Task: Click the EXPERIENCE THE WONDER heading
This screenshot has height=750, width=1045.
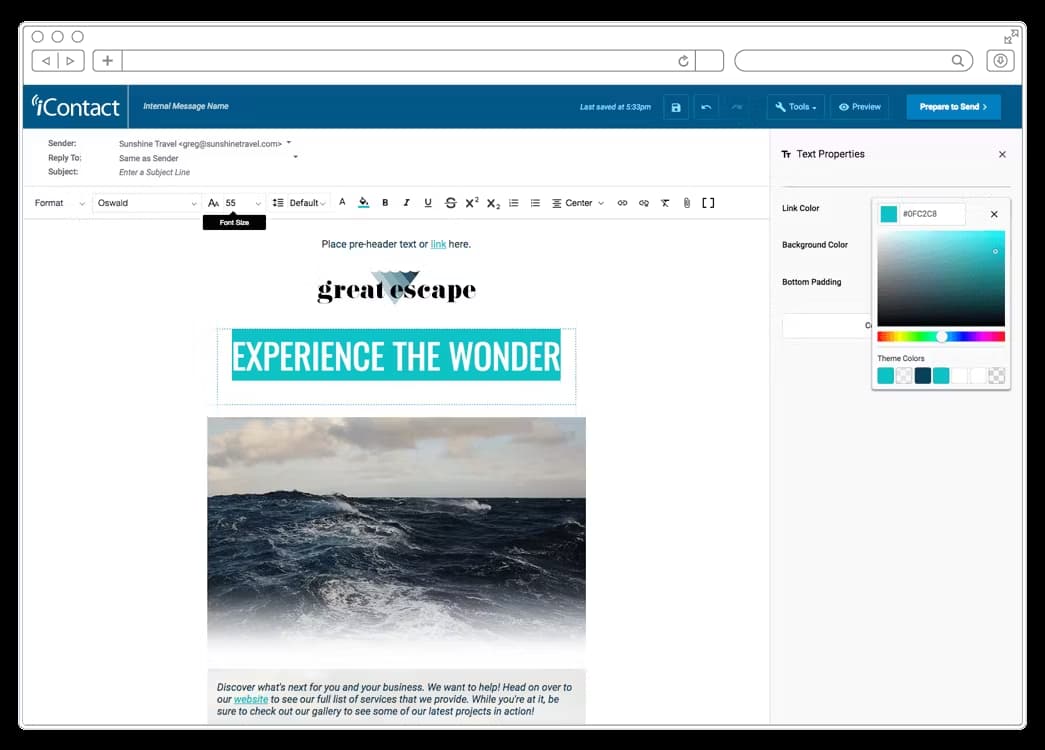Action: 396,355
